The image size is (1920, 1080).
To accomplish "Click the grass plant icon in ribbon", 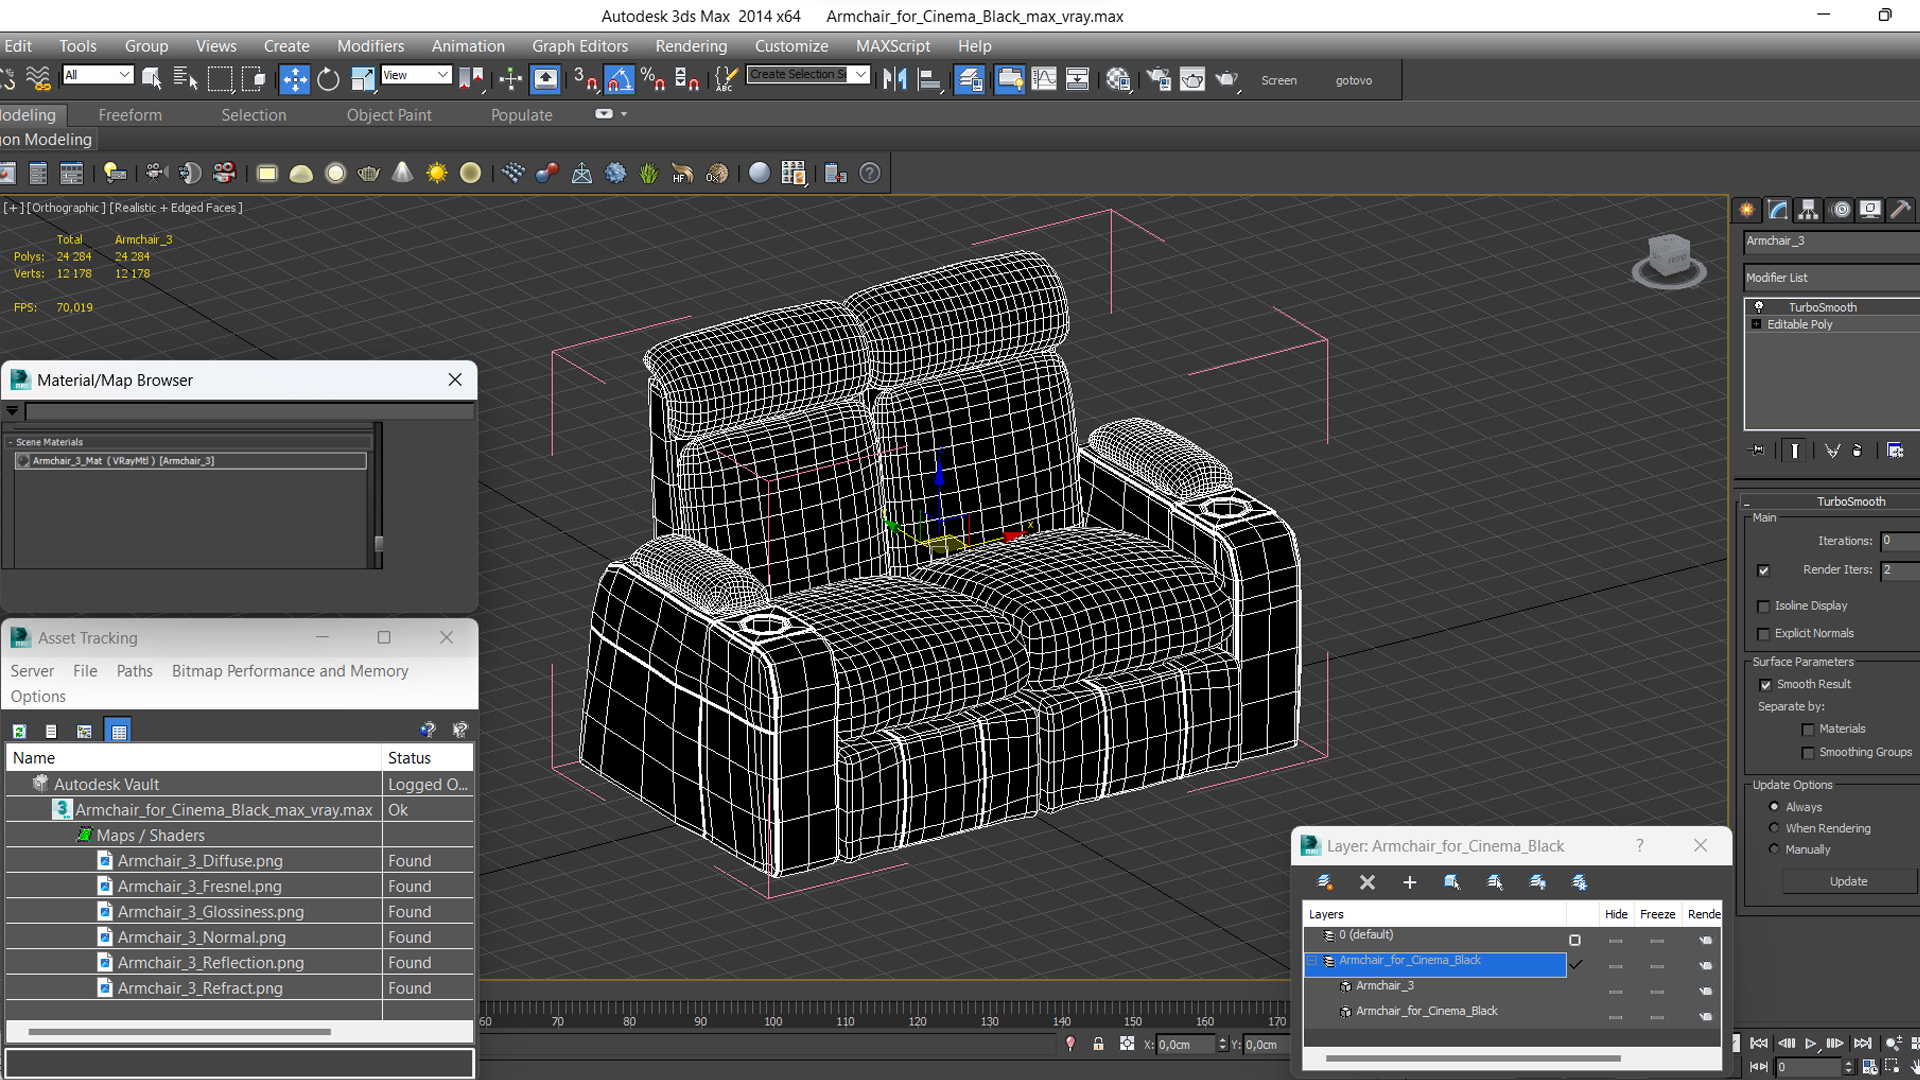I will 649,173.
